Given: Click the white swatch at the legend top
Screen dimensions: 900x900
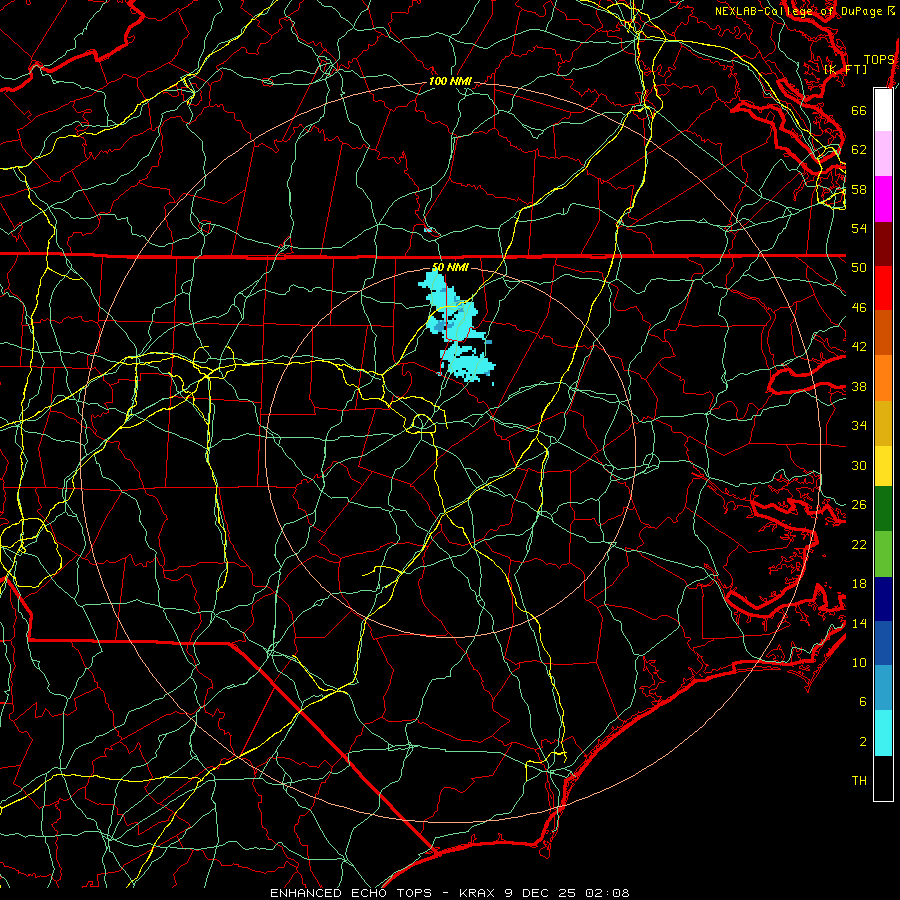Looking at the screenshot, I should click(883, 110).
